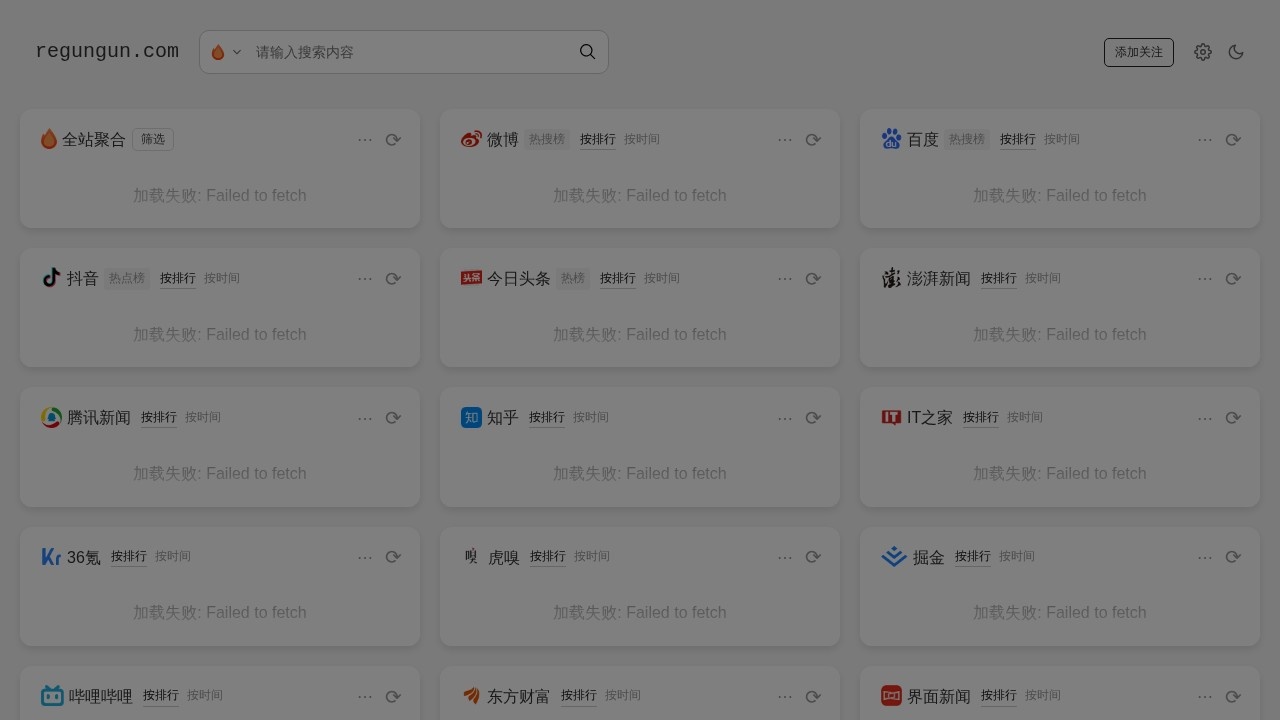Click the 东方财富 logo icon
1280x720 pixels.
pos(471,695)
